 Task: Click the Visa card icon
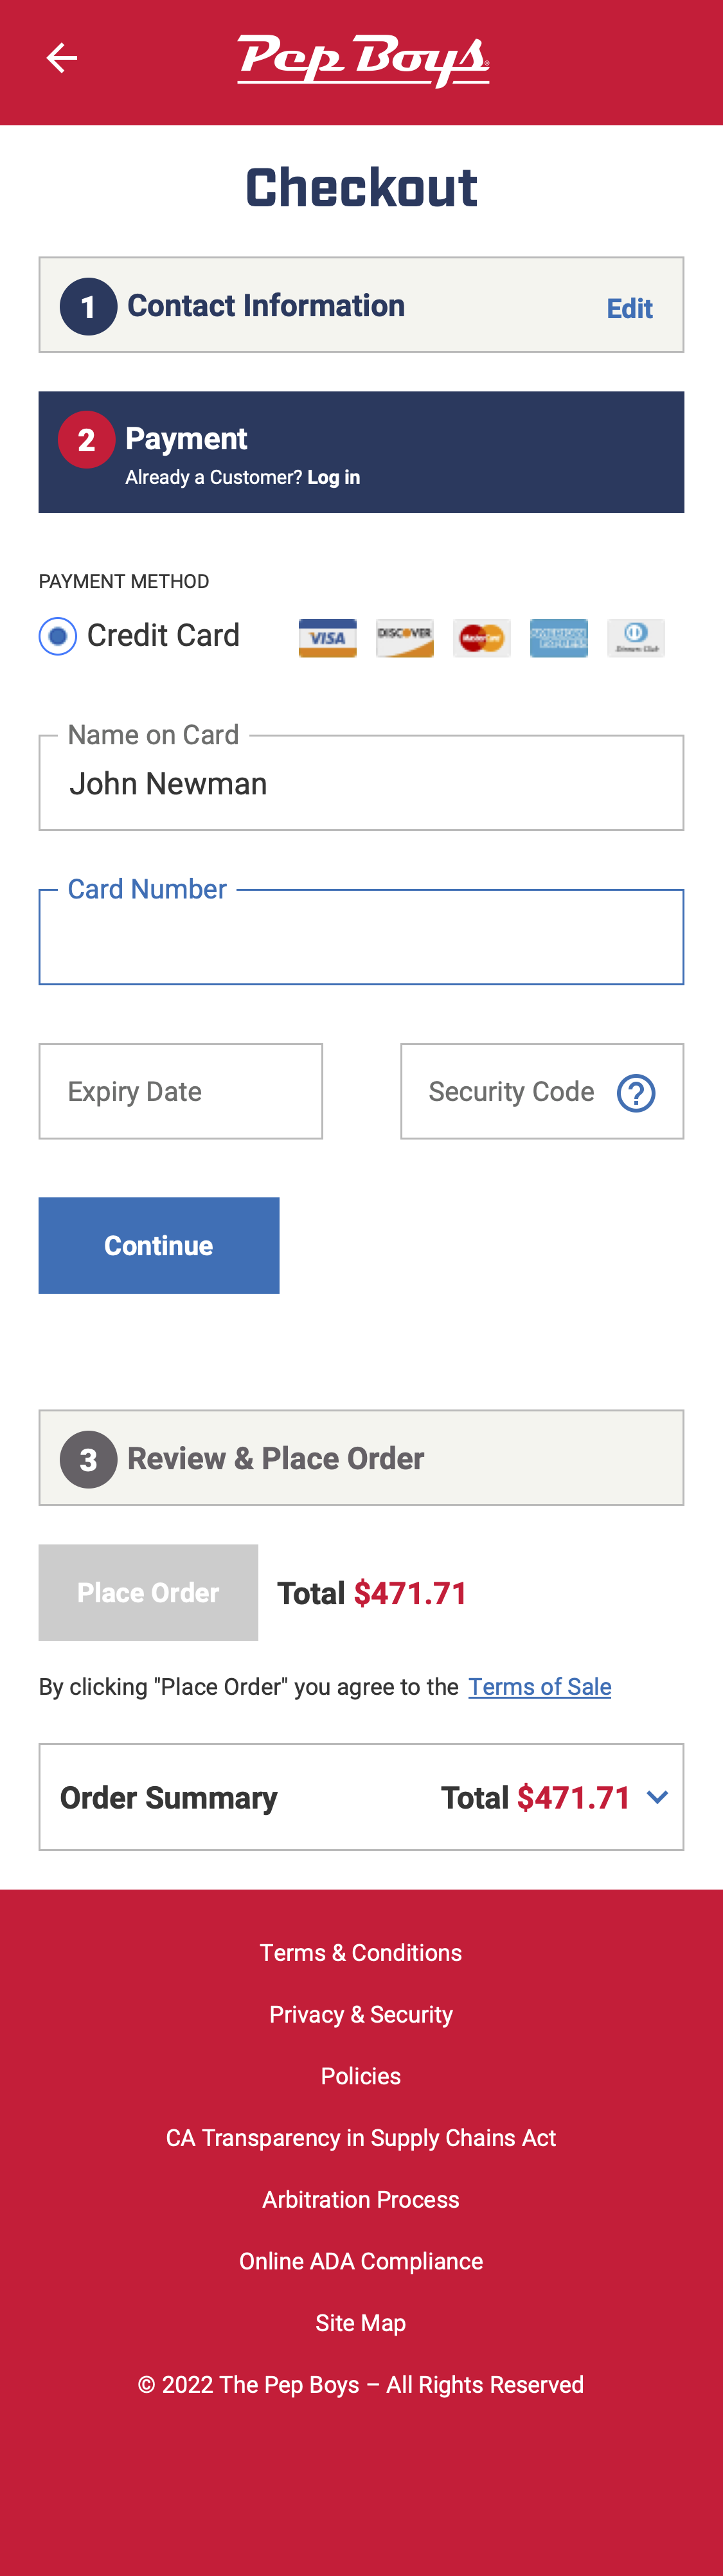tap(327, 638)
